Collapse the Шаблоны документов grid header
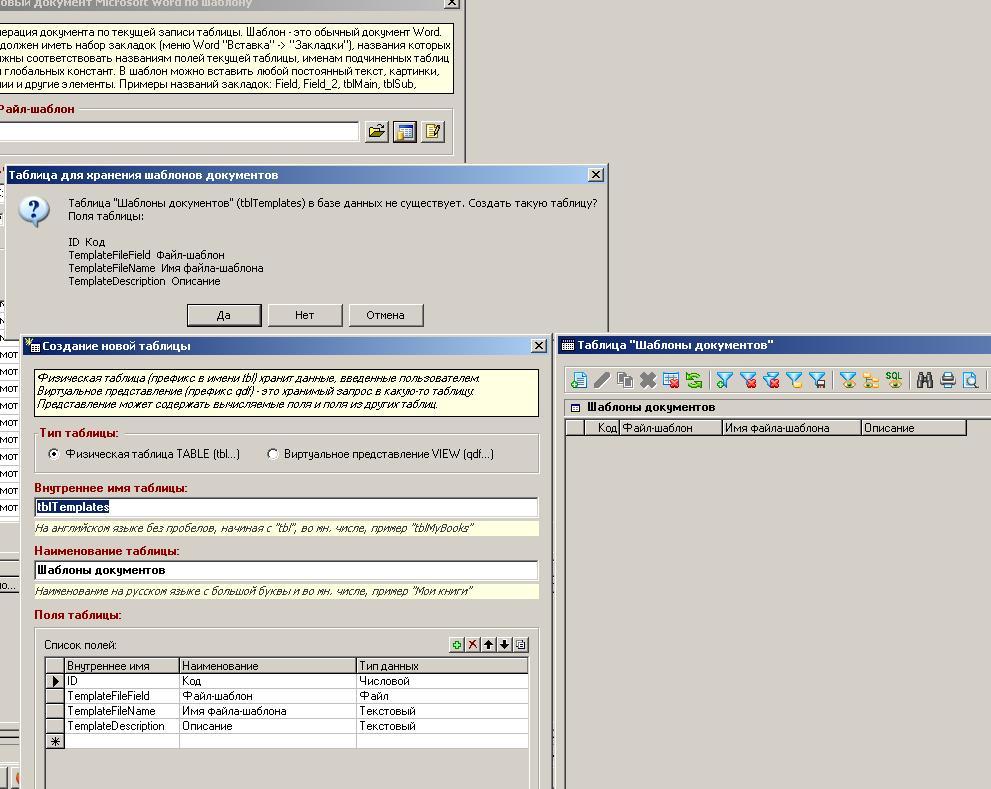The height and width of the screenshot is (789, 991). (x=575, y=408)
